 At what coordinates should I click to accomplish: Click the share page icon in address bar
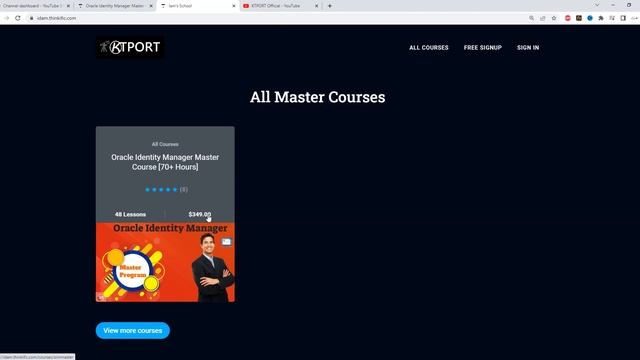click(542, 18)
